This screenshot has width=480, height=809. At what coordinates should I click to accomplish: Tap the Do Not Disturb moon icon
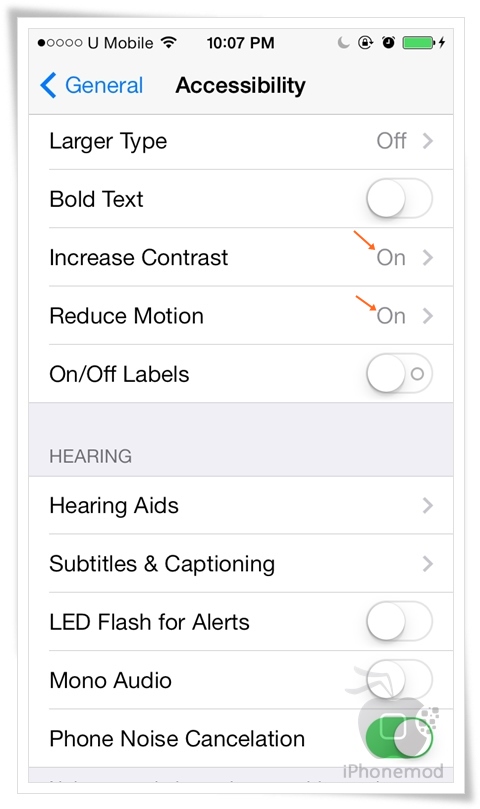point(343,42)
